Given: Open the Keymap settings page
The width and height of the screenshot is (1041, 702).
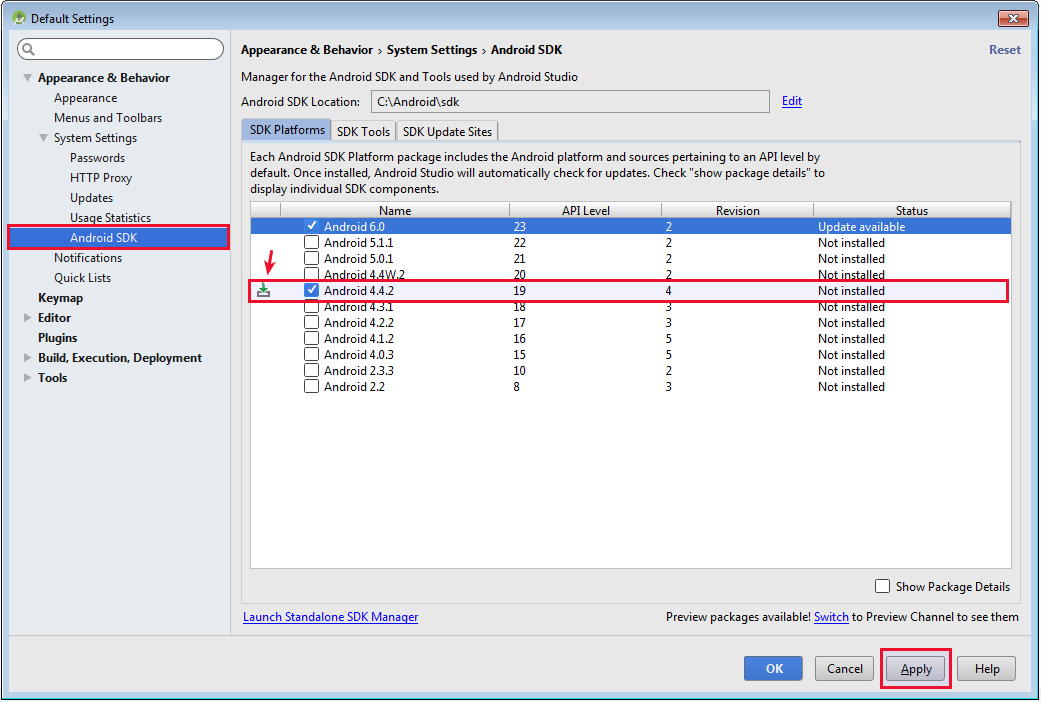Looking at the screenshot, I should coord(60,298).
